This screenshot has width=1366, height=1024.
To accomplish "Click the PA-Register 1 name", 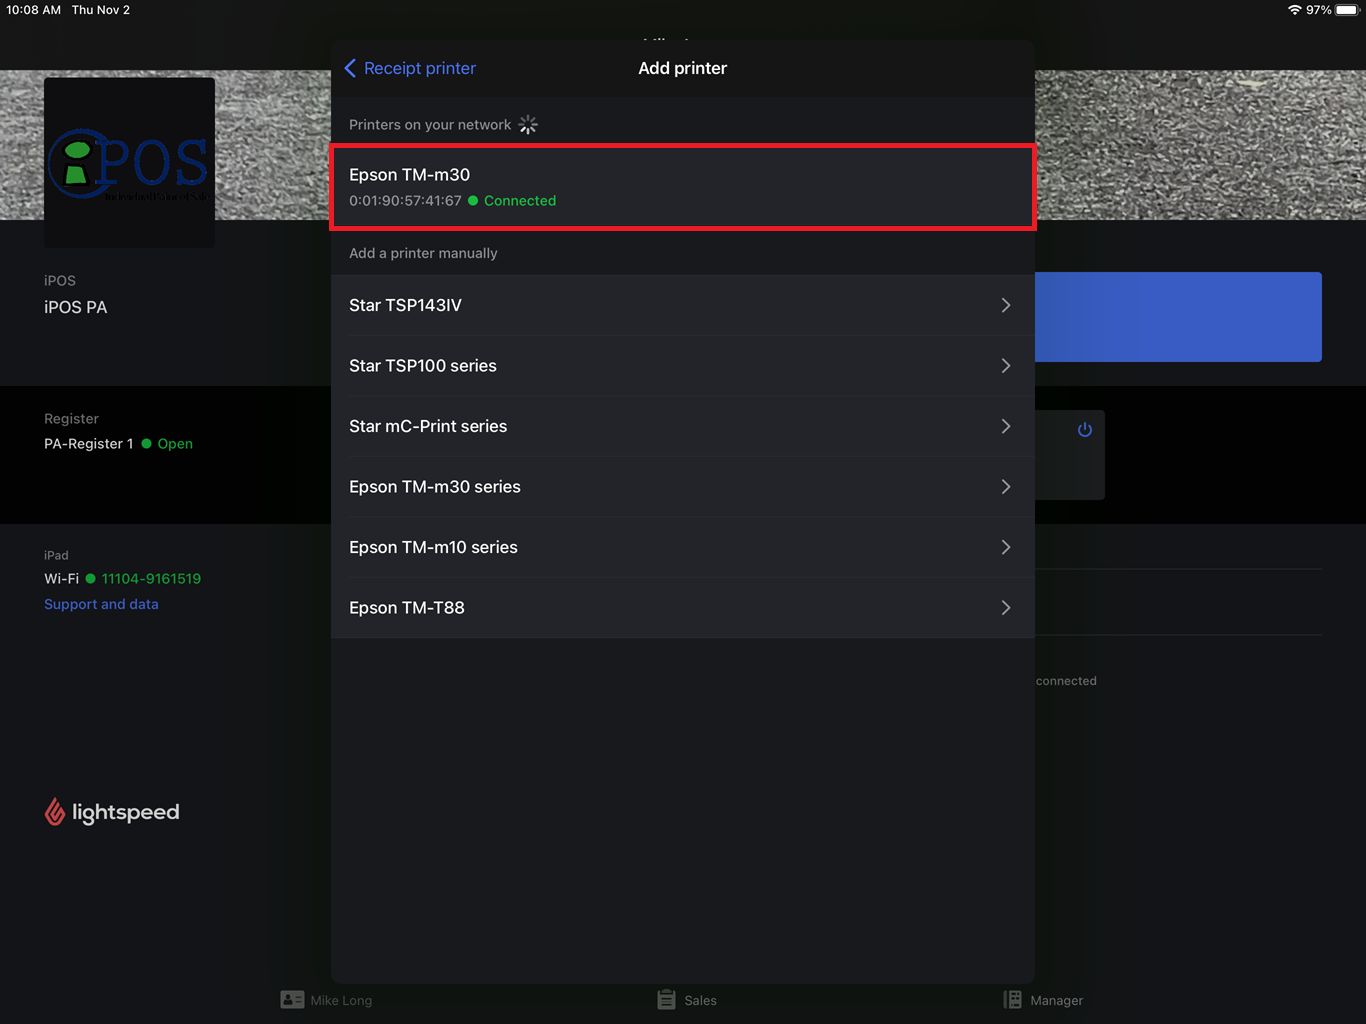I will pyautogui.click(x=88, y=444).
